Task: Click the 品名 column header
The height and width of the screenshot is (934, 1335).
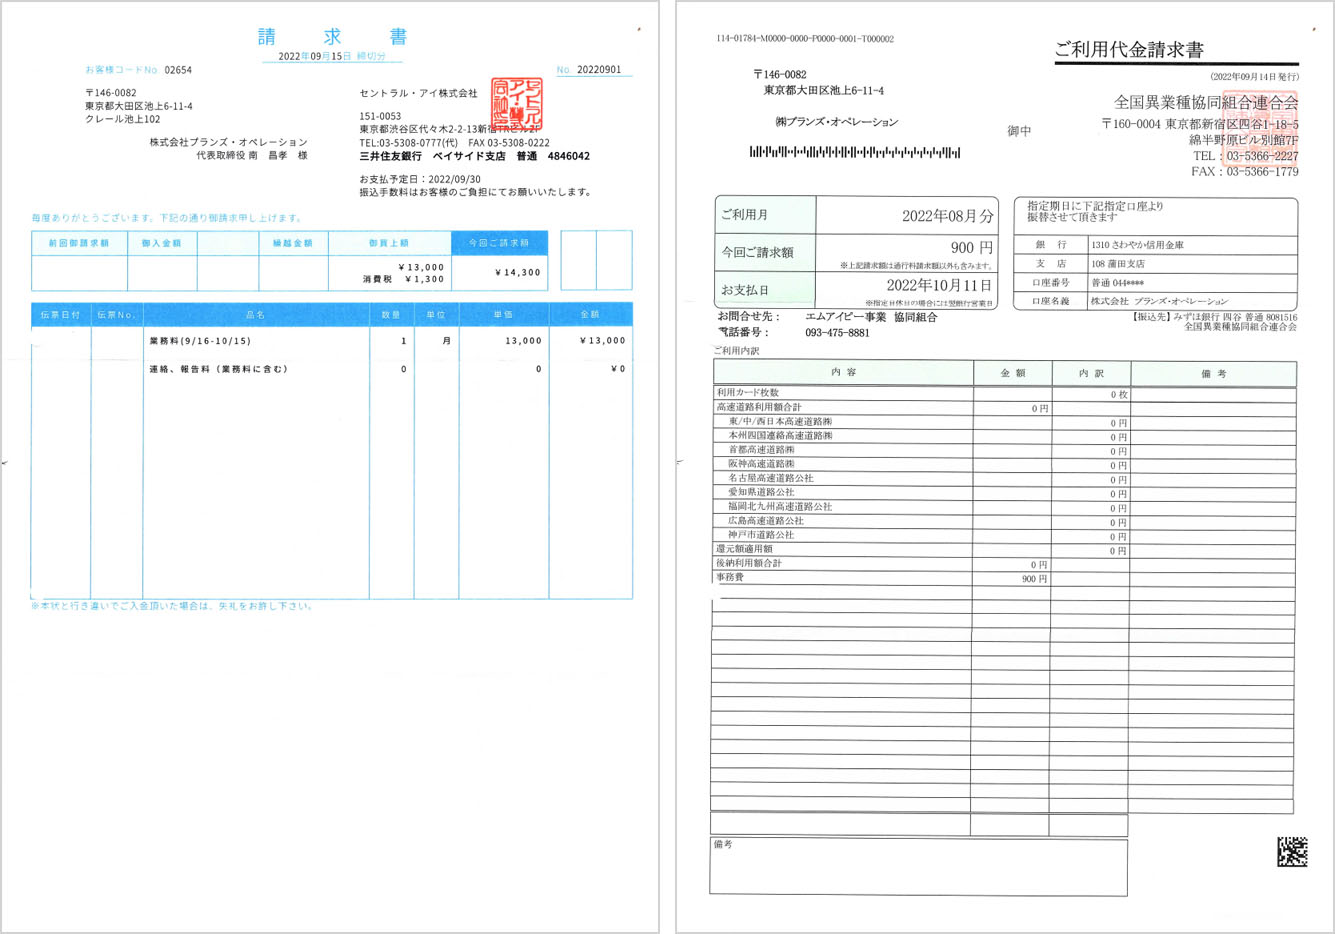Action: coord(256,314)
